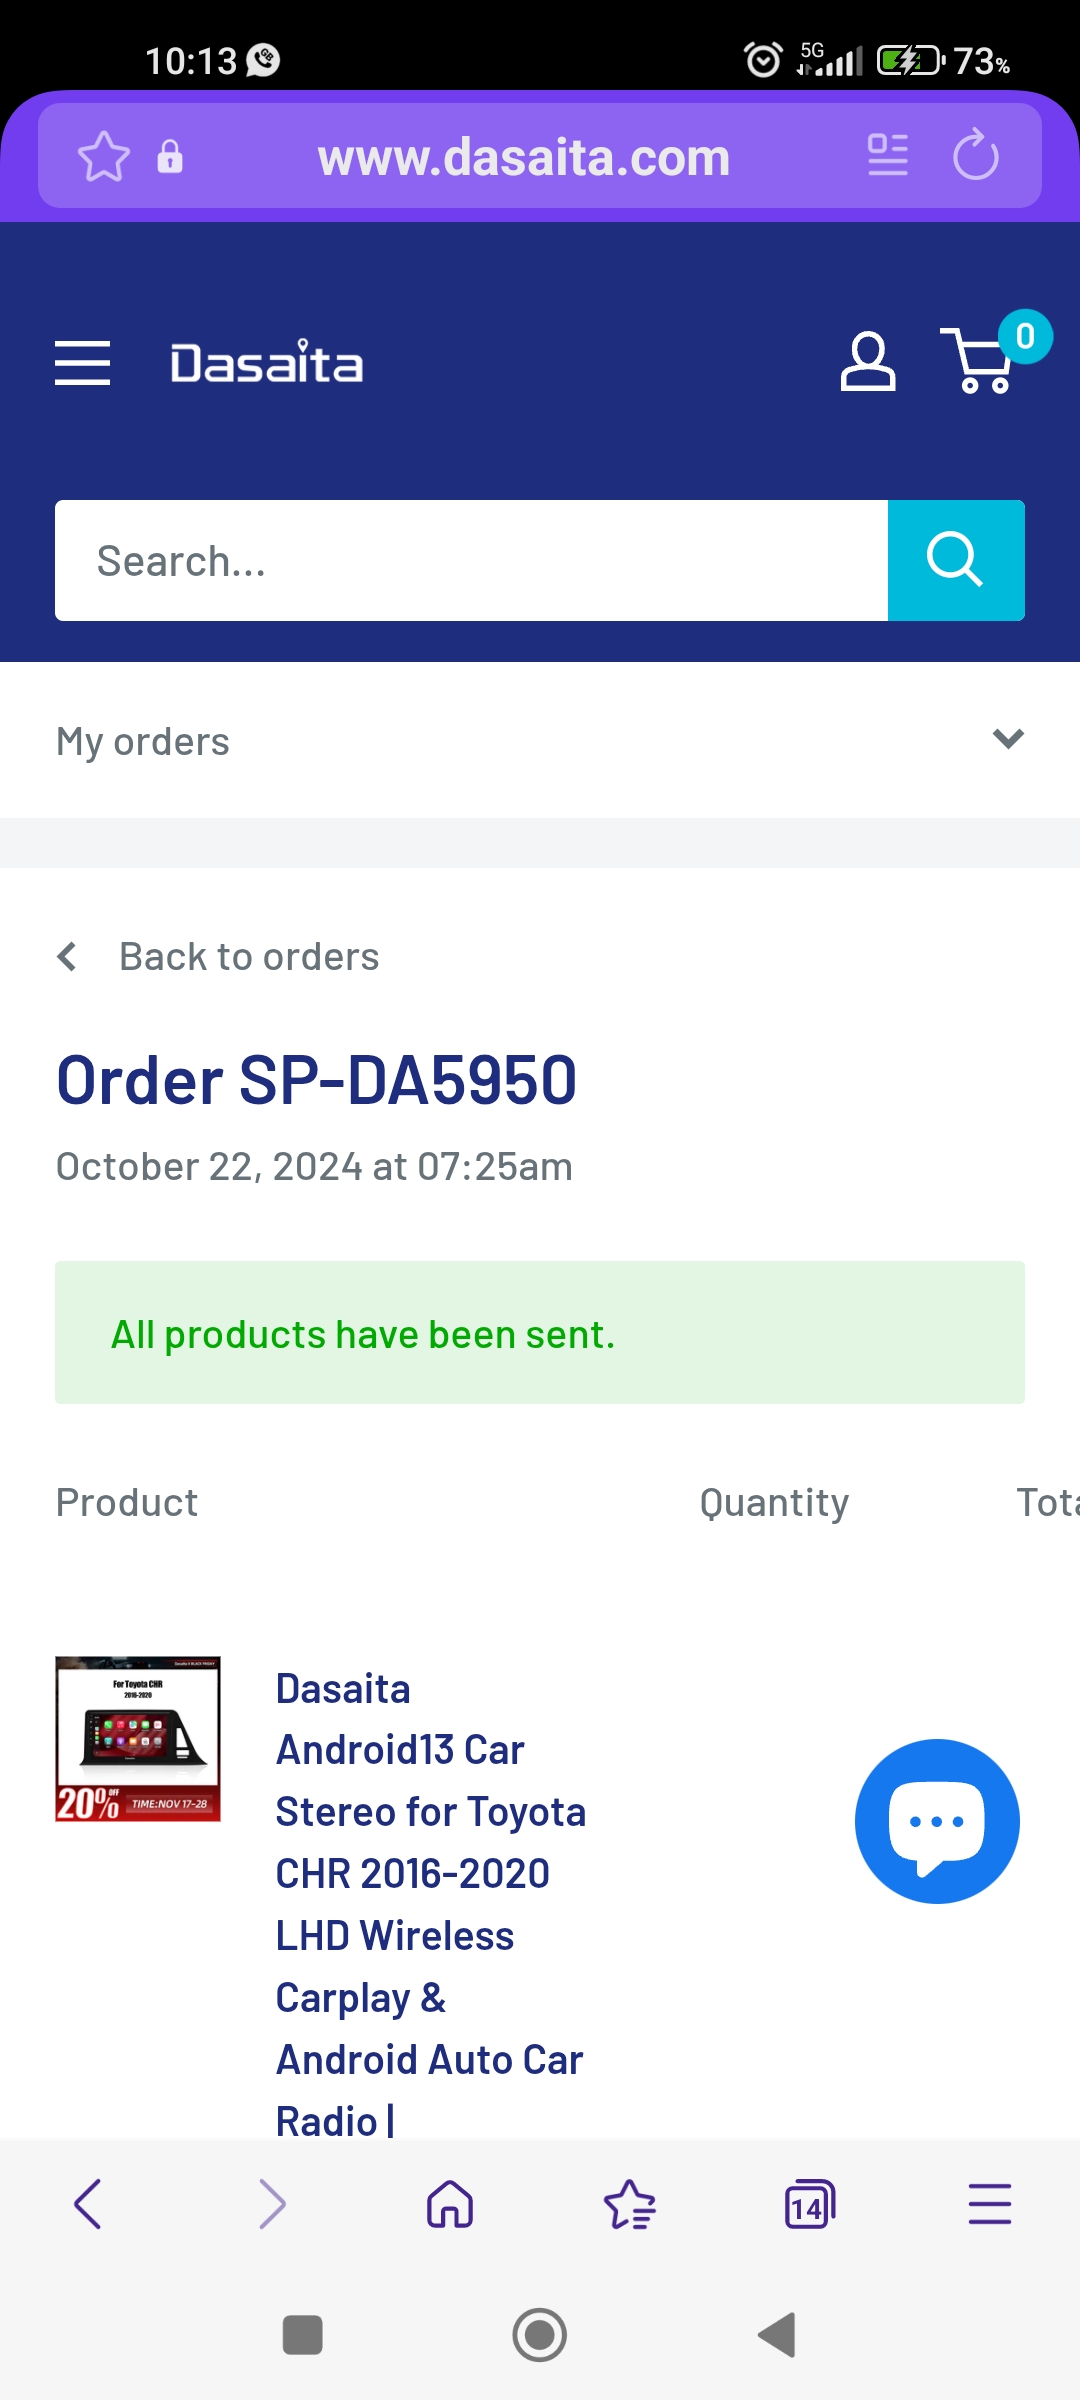Open the Toyota CHR product thumbnail
Viewport: 1080px width, 2400px height.
[138, 1739]
